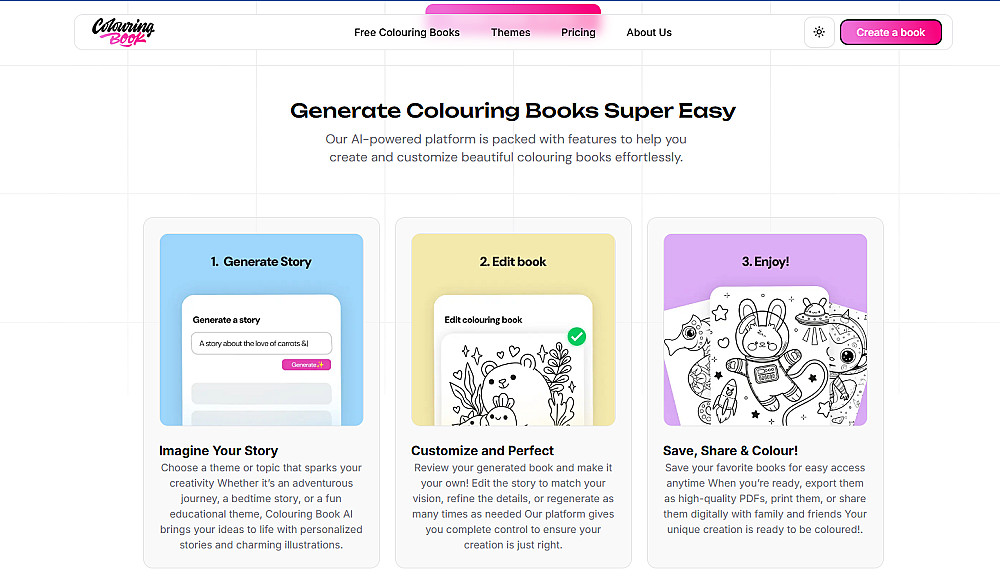This screenshot has height=587, width=1000.
Task: Open the Themes menu item
Action: coord(510,32)
